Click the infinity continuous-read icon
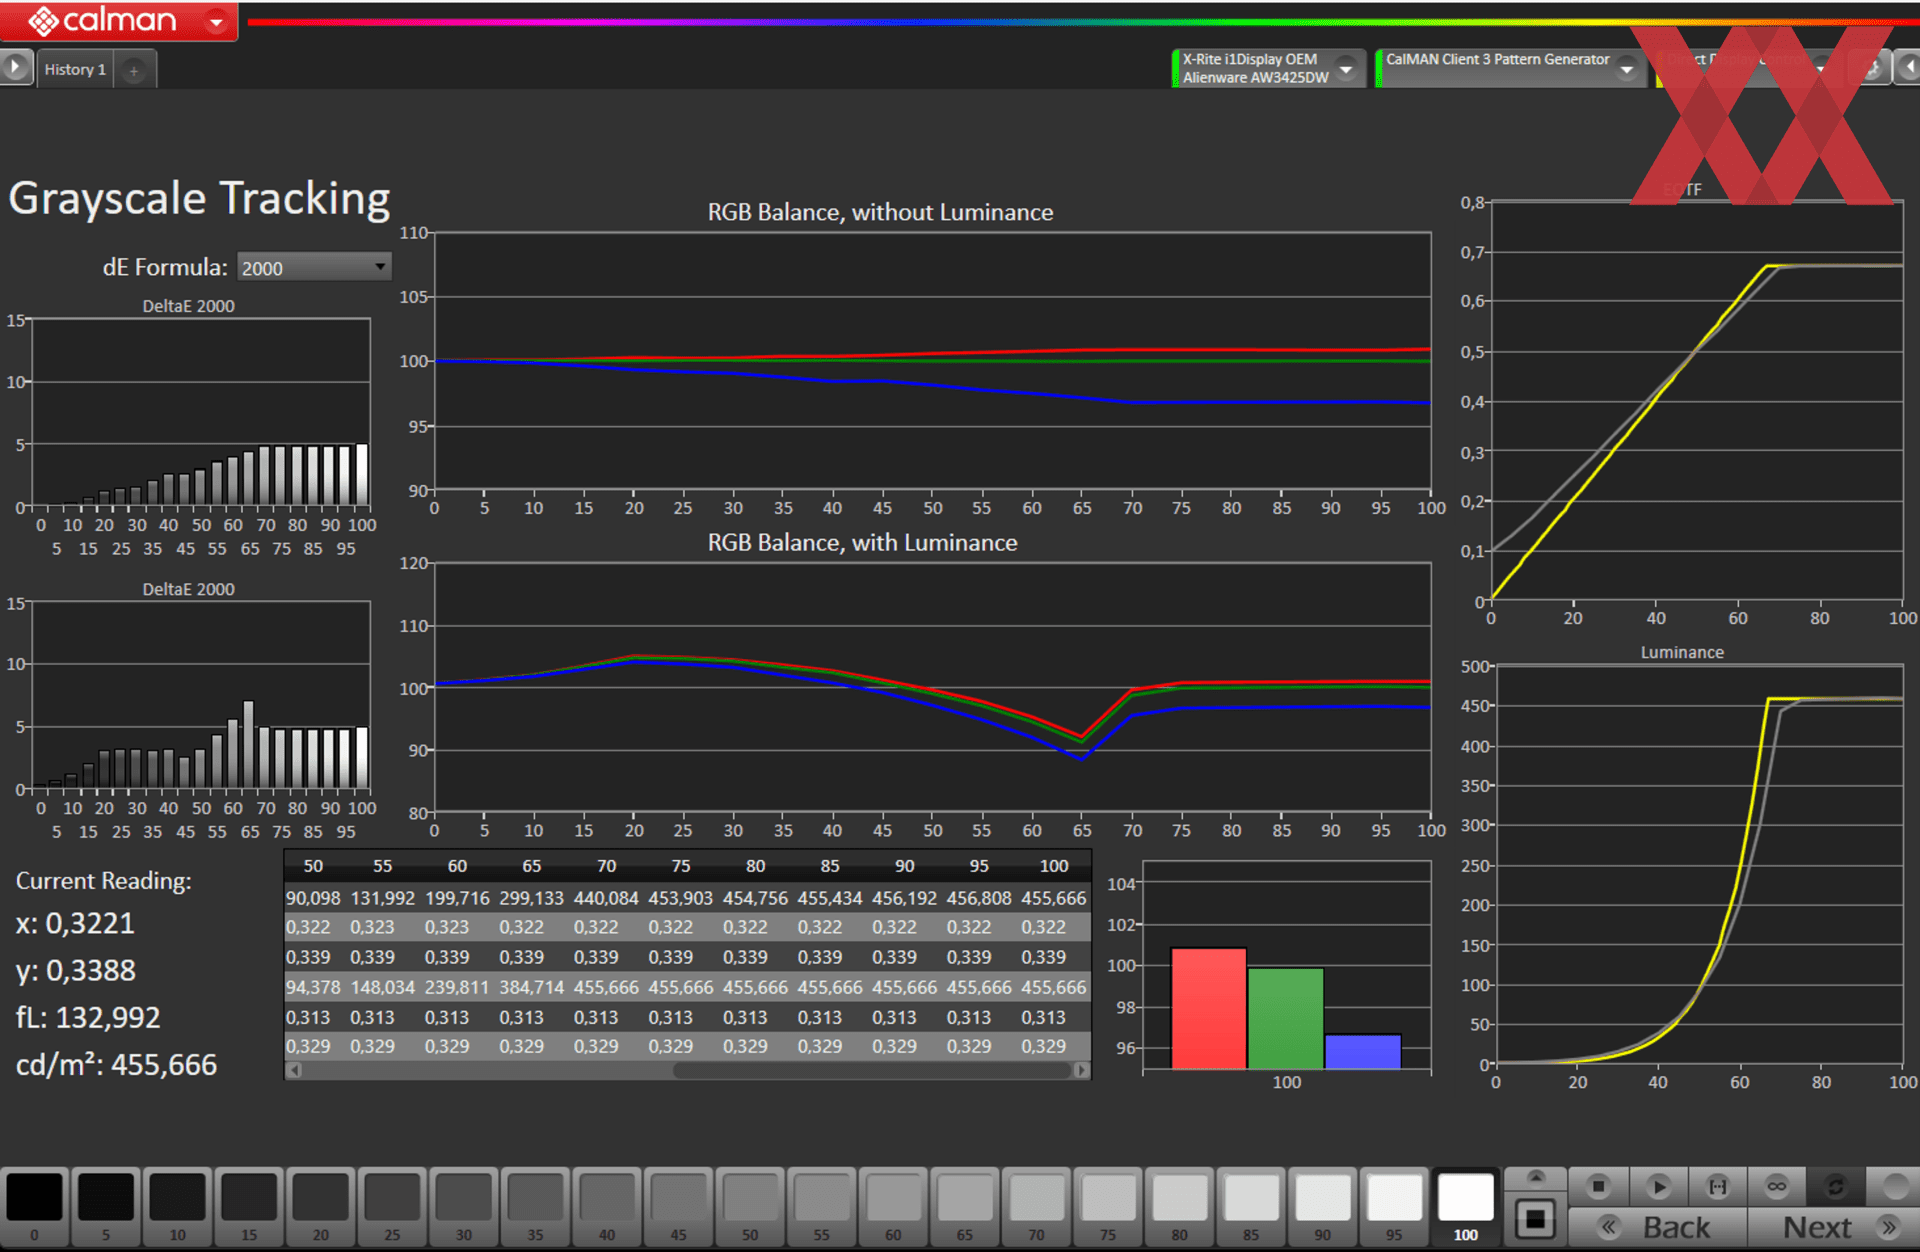1920x1252 pixels. click(x=1776, y=1186)
